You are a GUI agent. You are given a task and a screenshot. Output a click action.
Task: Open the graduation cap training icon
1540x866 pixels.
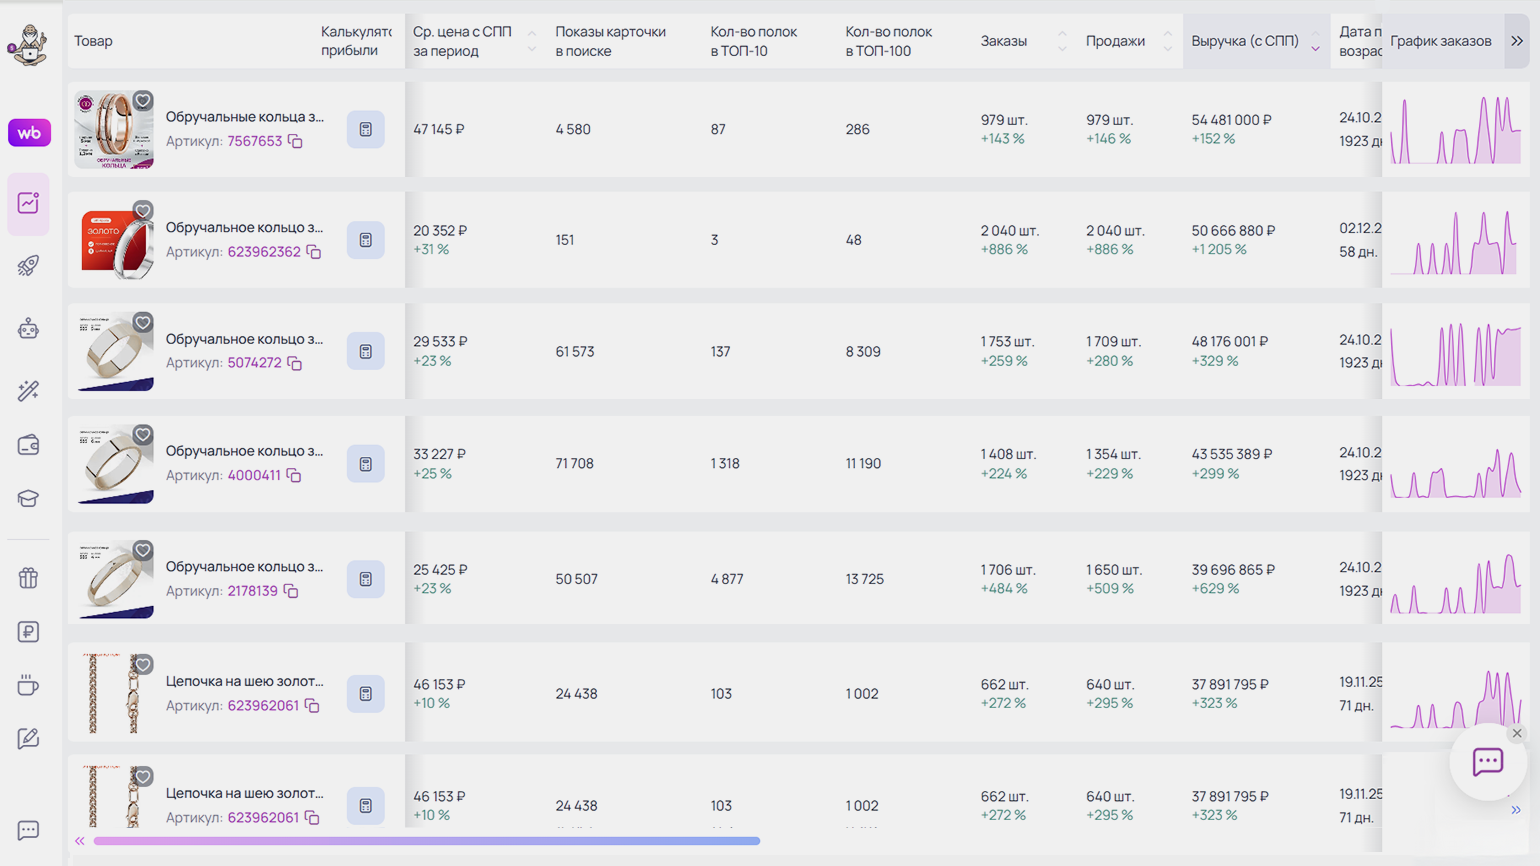[28, 499]
